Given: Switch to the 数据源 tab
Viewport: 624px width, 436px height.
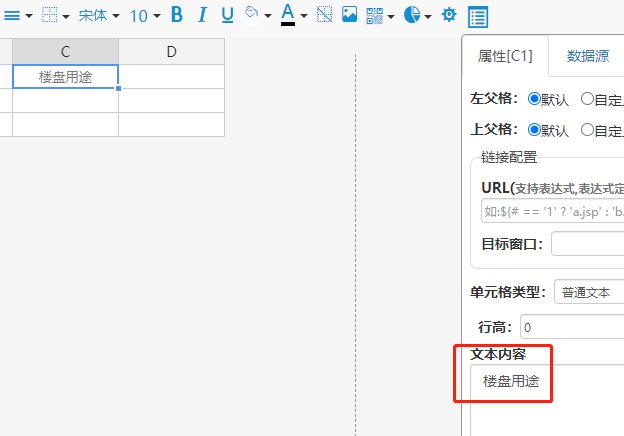Looking at the screenshot, I should click(x=588, y=56).
